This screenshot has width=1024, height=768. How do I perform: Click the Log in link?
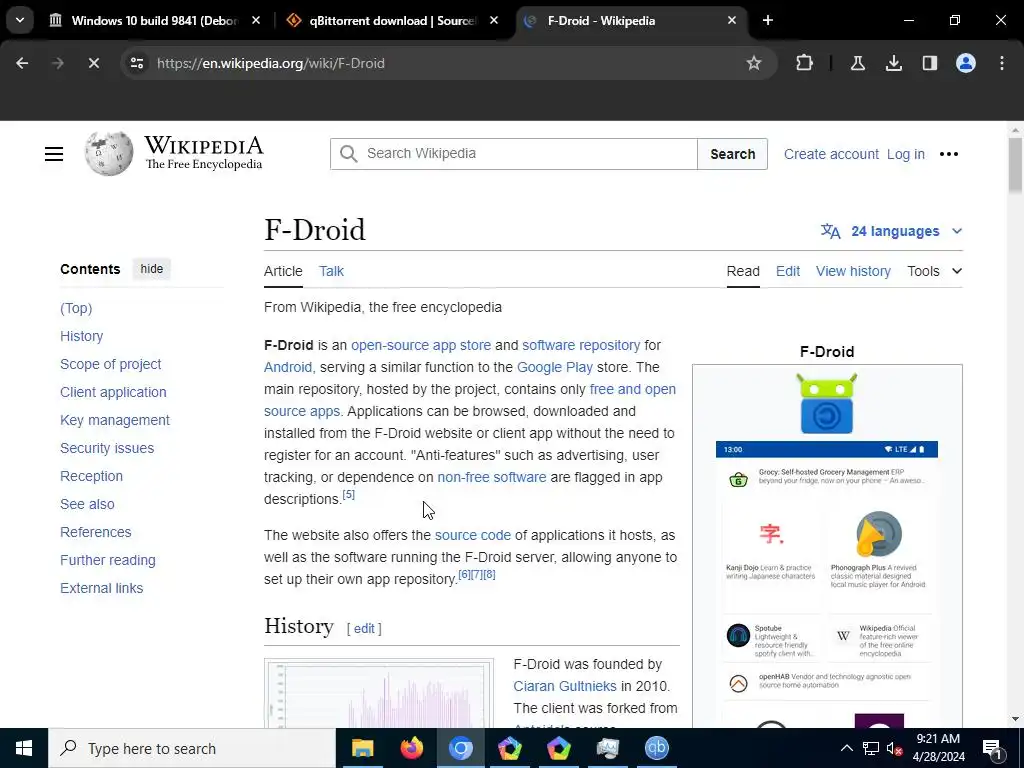(x=905, y=154)
